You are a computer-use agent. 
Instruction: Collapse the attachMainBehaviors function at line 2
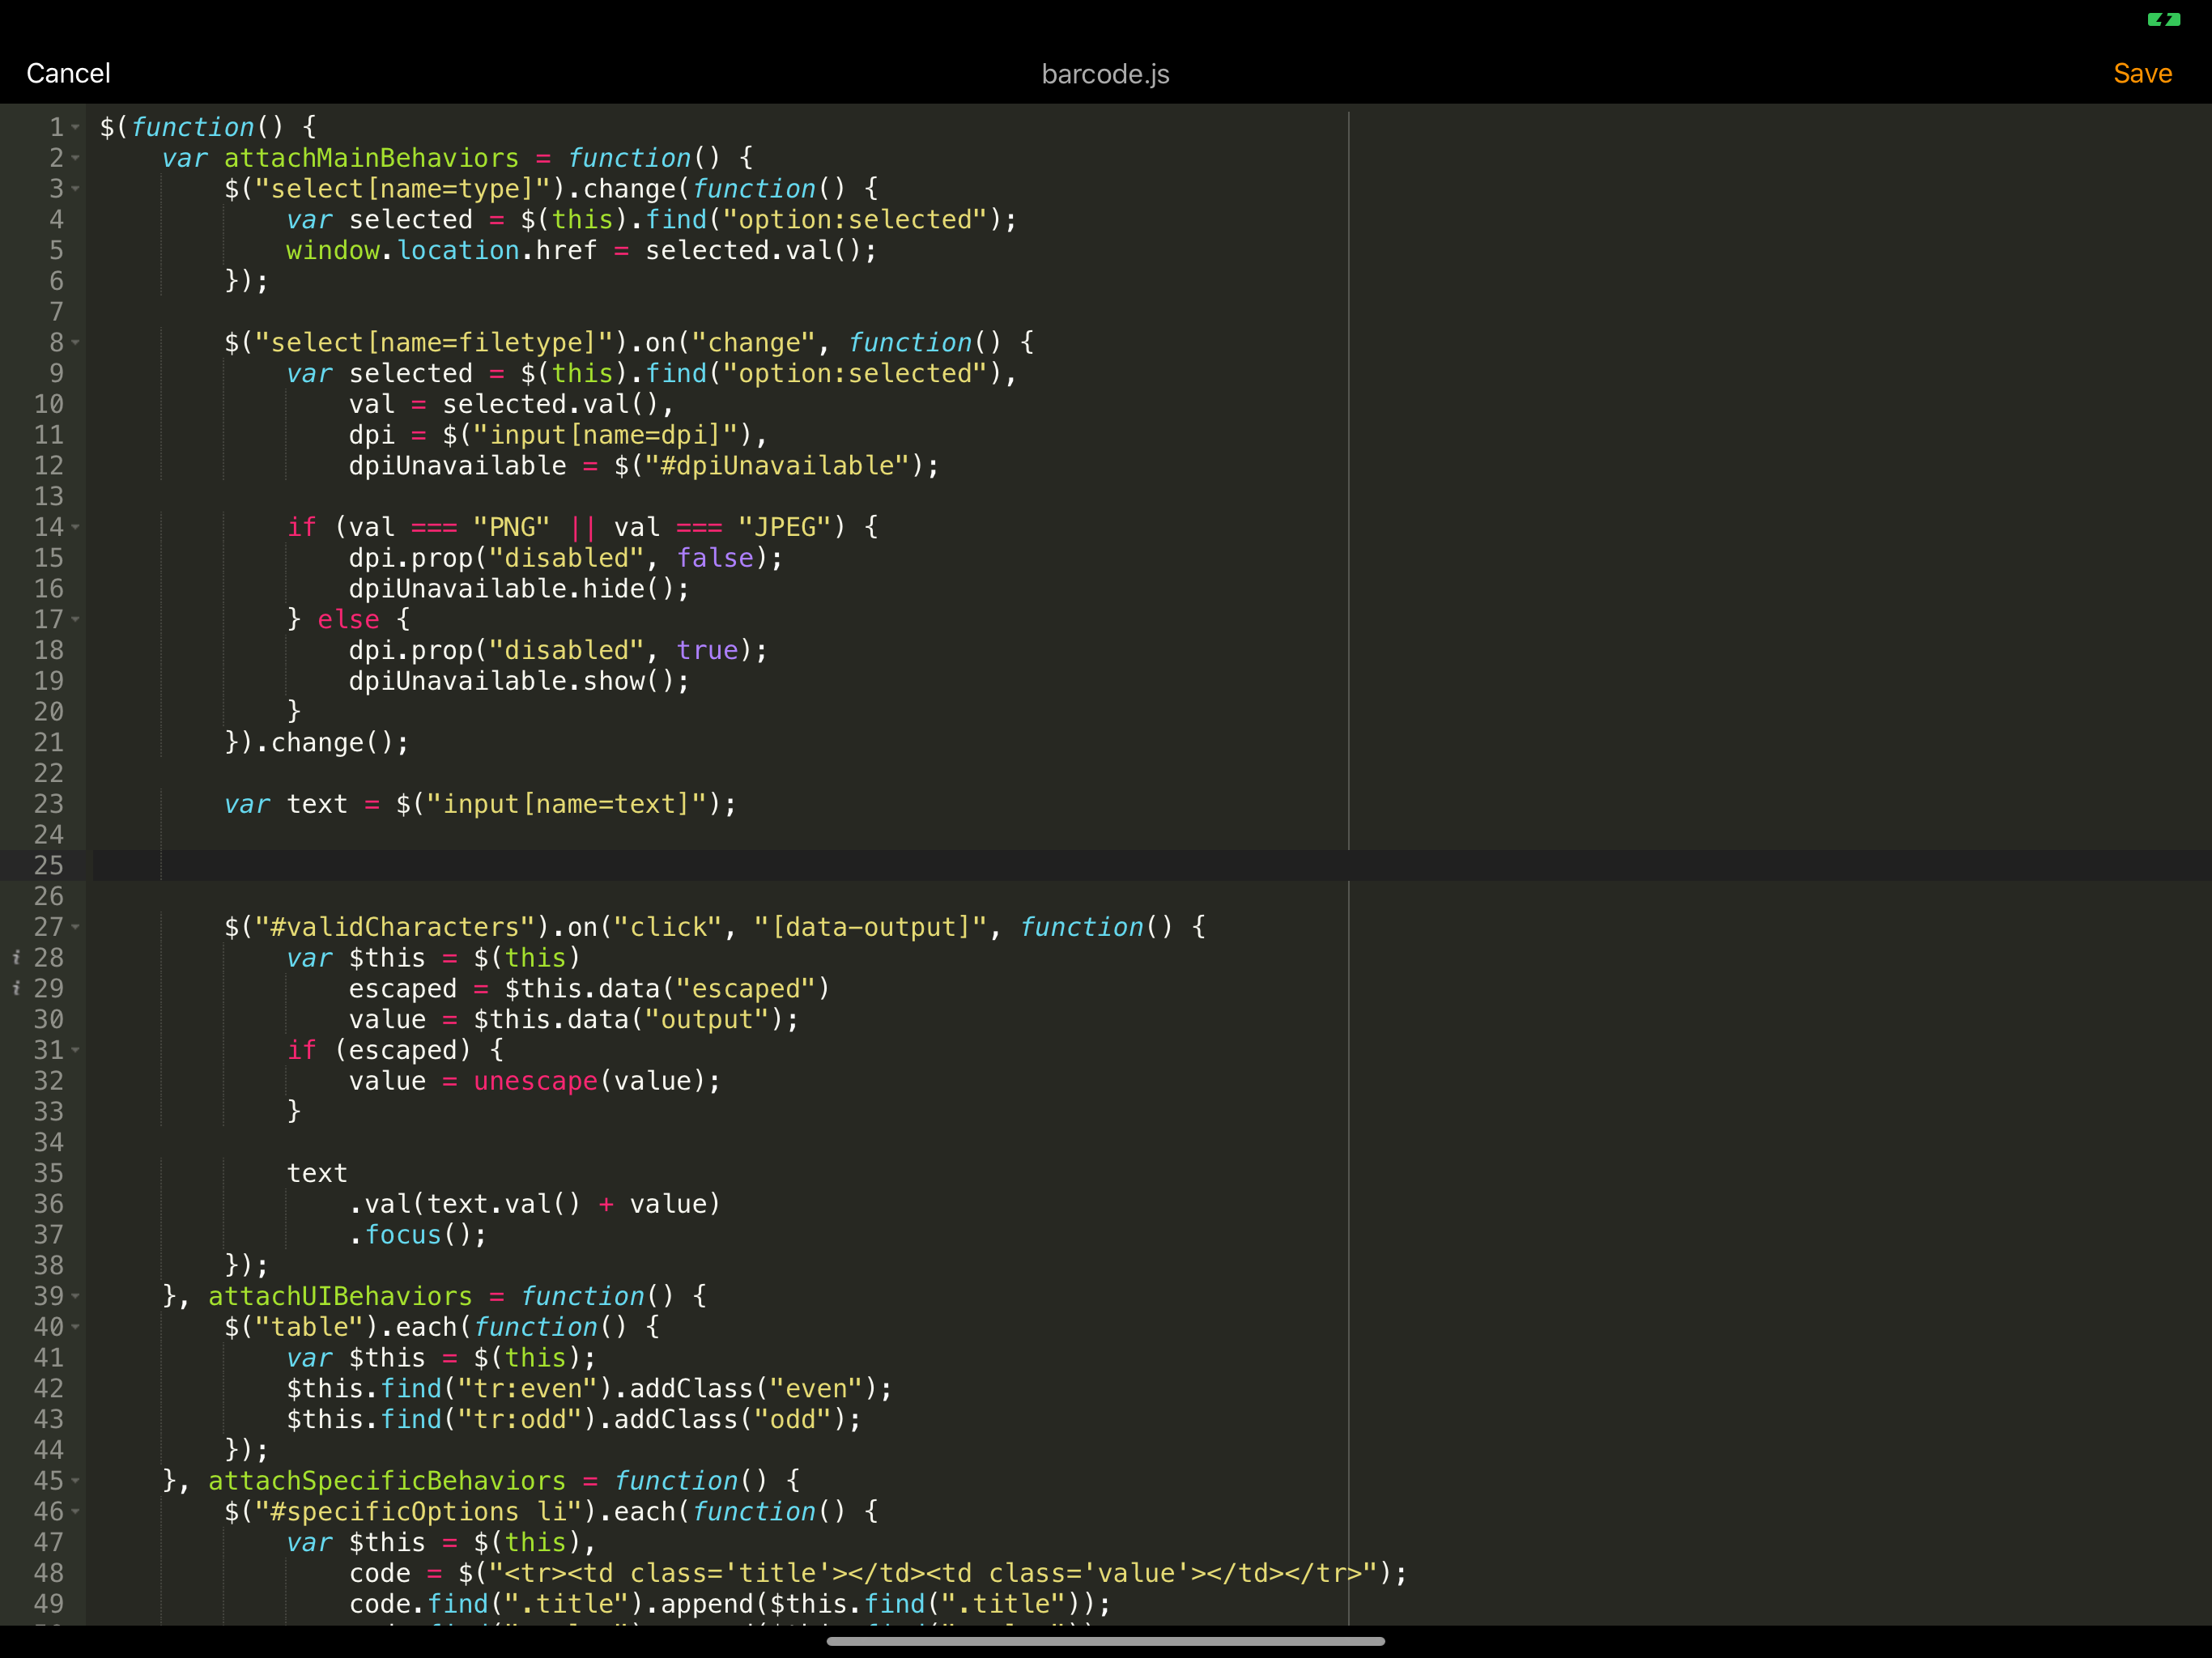[x=76, y=158]
